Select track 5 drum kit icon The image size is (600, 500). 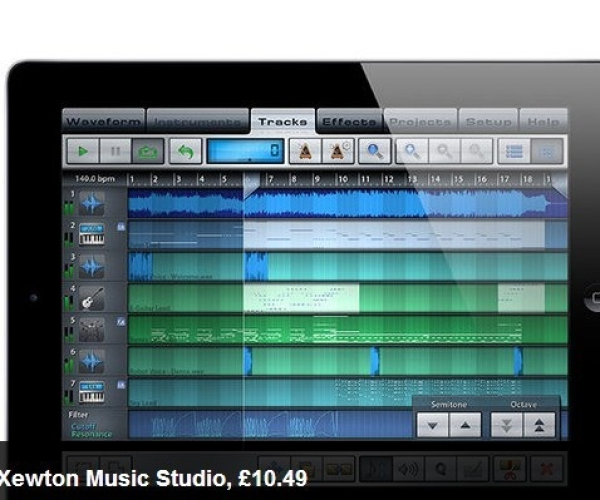[x=92, y=329]
